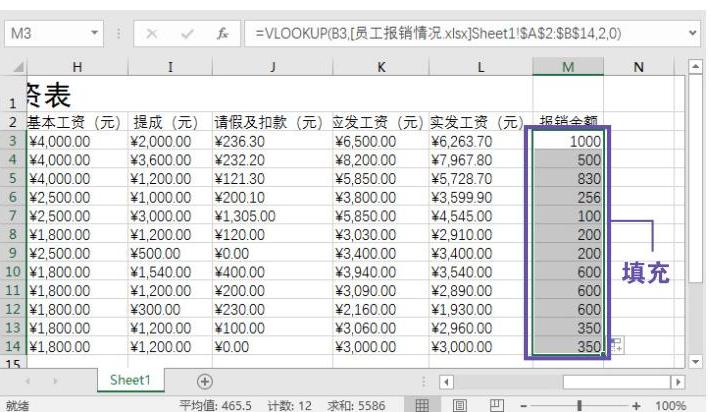Click horizontal scrollbar left arrow

(446, 382)
